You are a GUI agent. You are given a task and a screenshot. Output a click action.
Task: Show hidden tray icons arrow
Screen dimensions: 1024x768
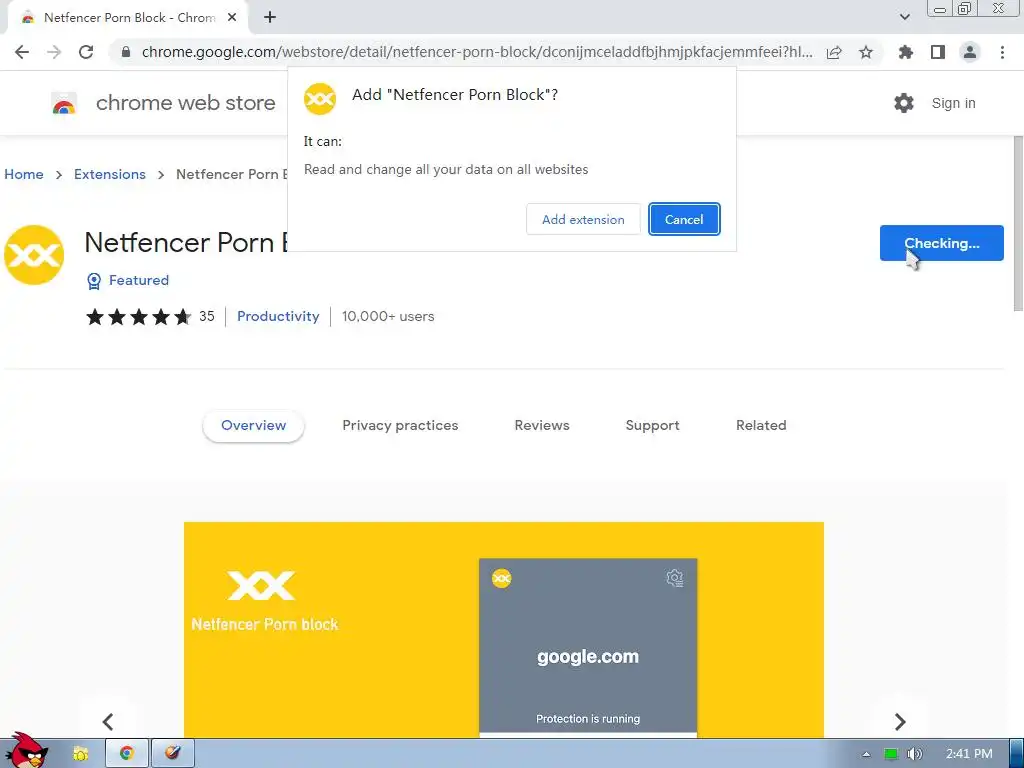pyautogui.click(x=866, y=754)
